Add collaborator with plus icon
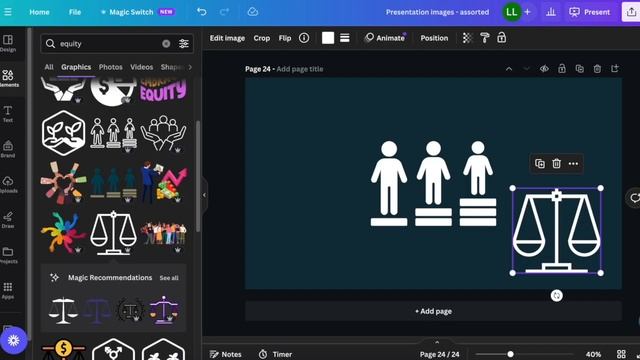This screenshot has width=640, height=360. click(527, 12)
